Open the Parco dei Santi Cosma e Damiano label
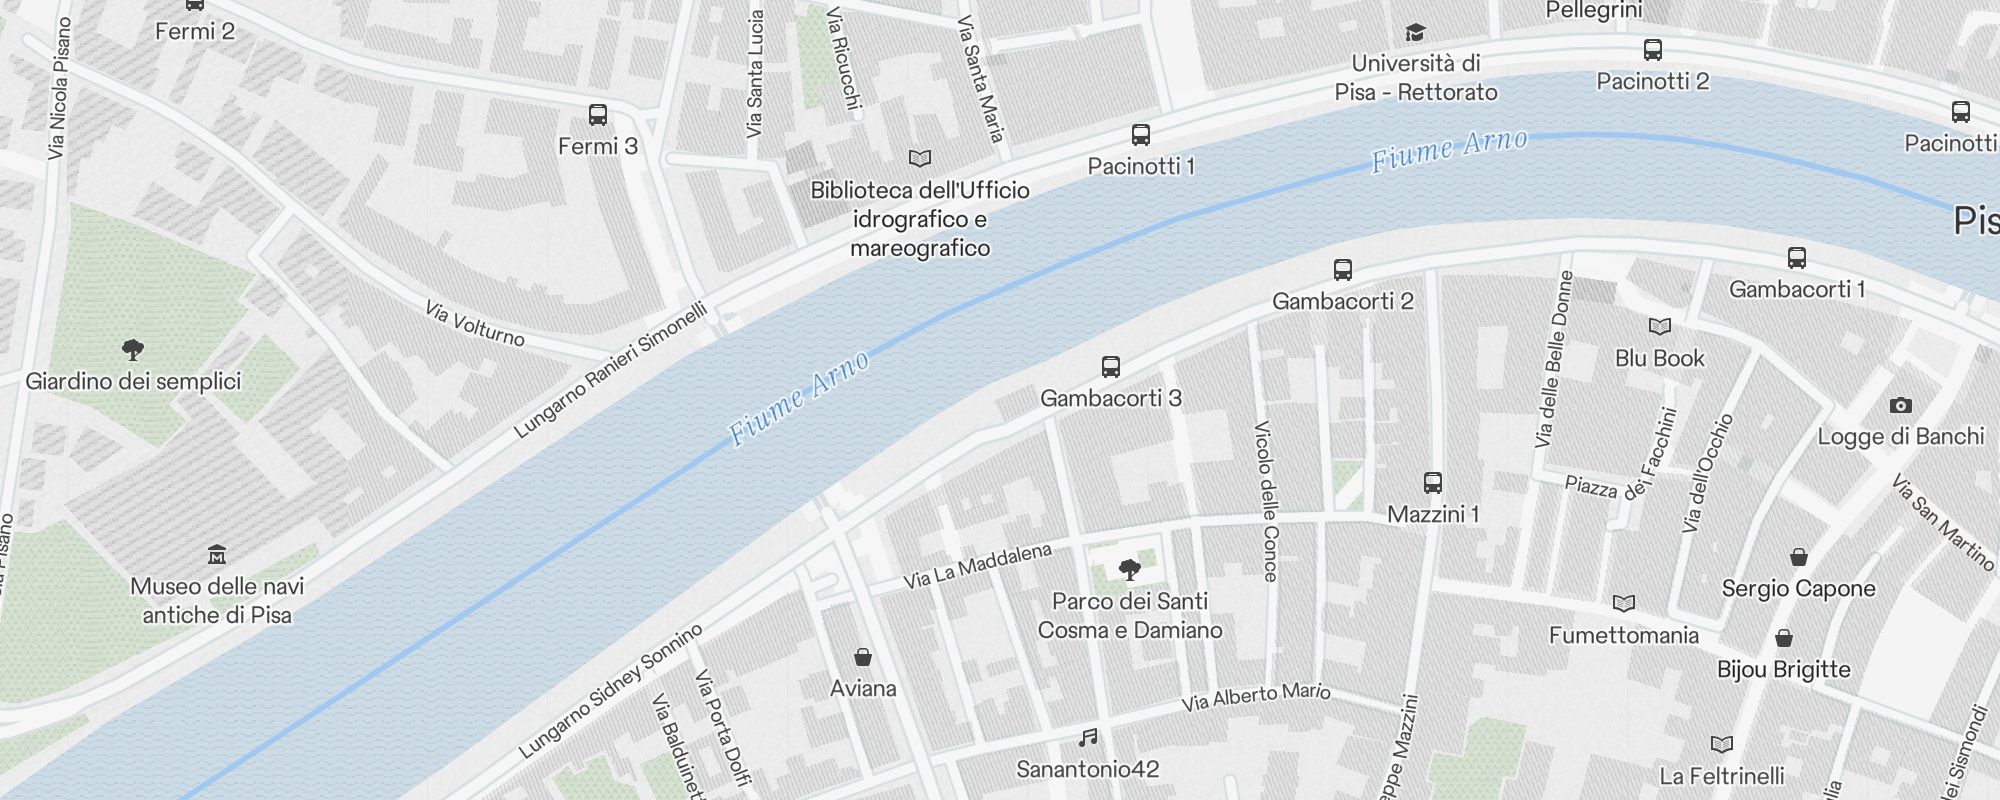This screenshot has width=2000, height=800. 1130,615
